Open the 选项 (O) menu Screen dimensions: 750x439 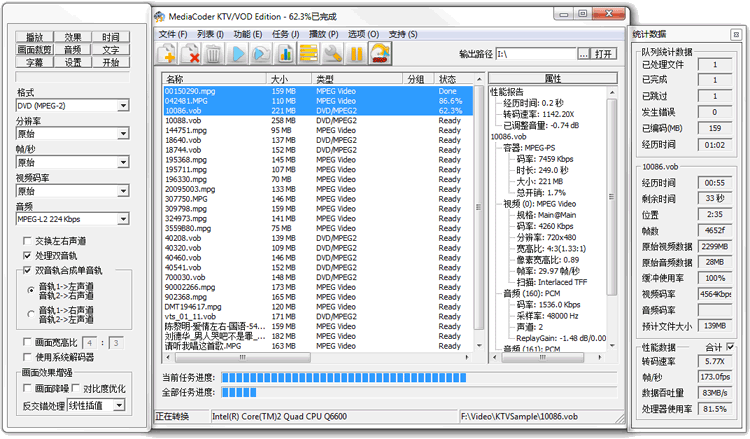tap(363, 34)
